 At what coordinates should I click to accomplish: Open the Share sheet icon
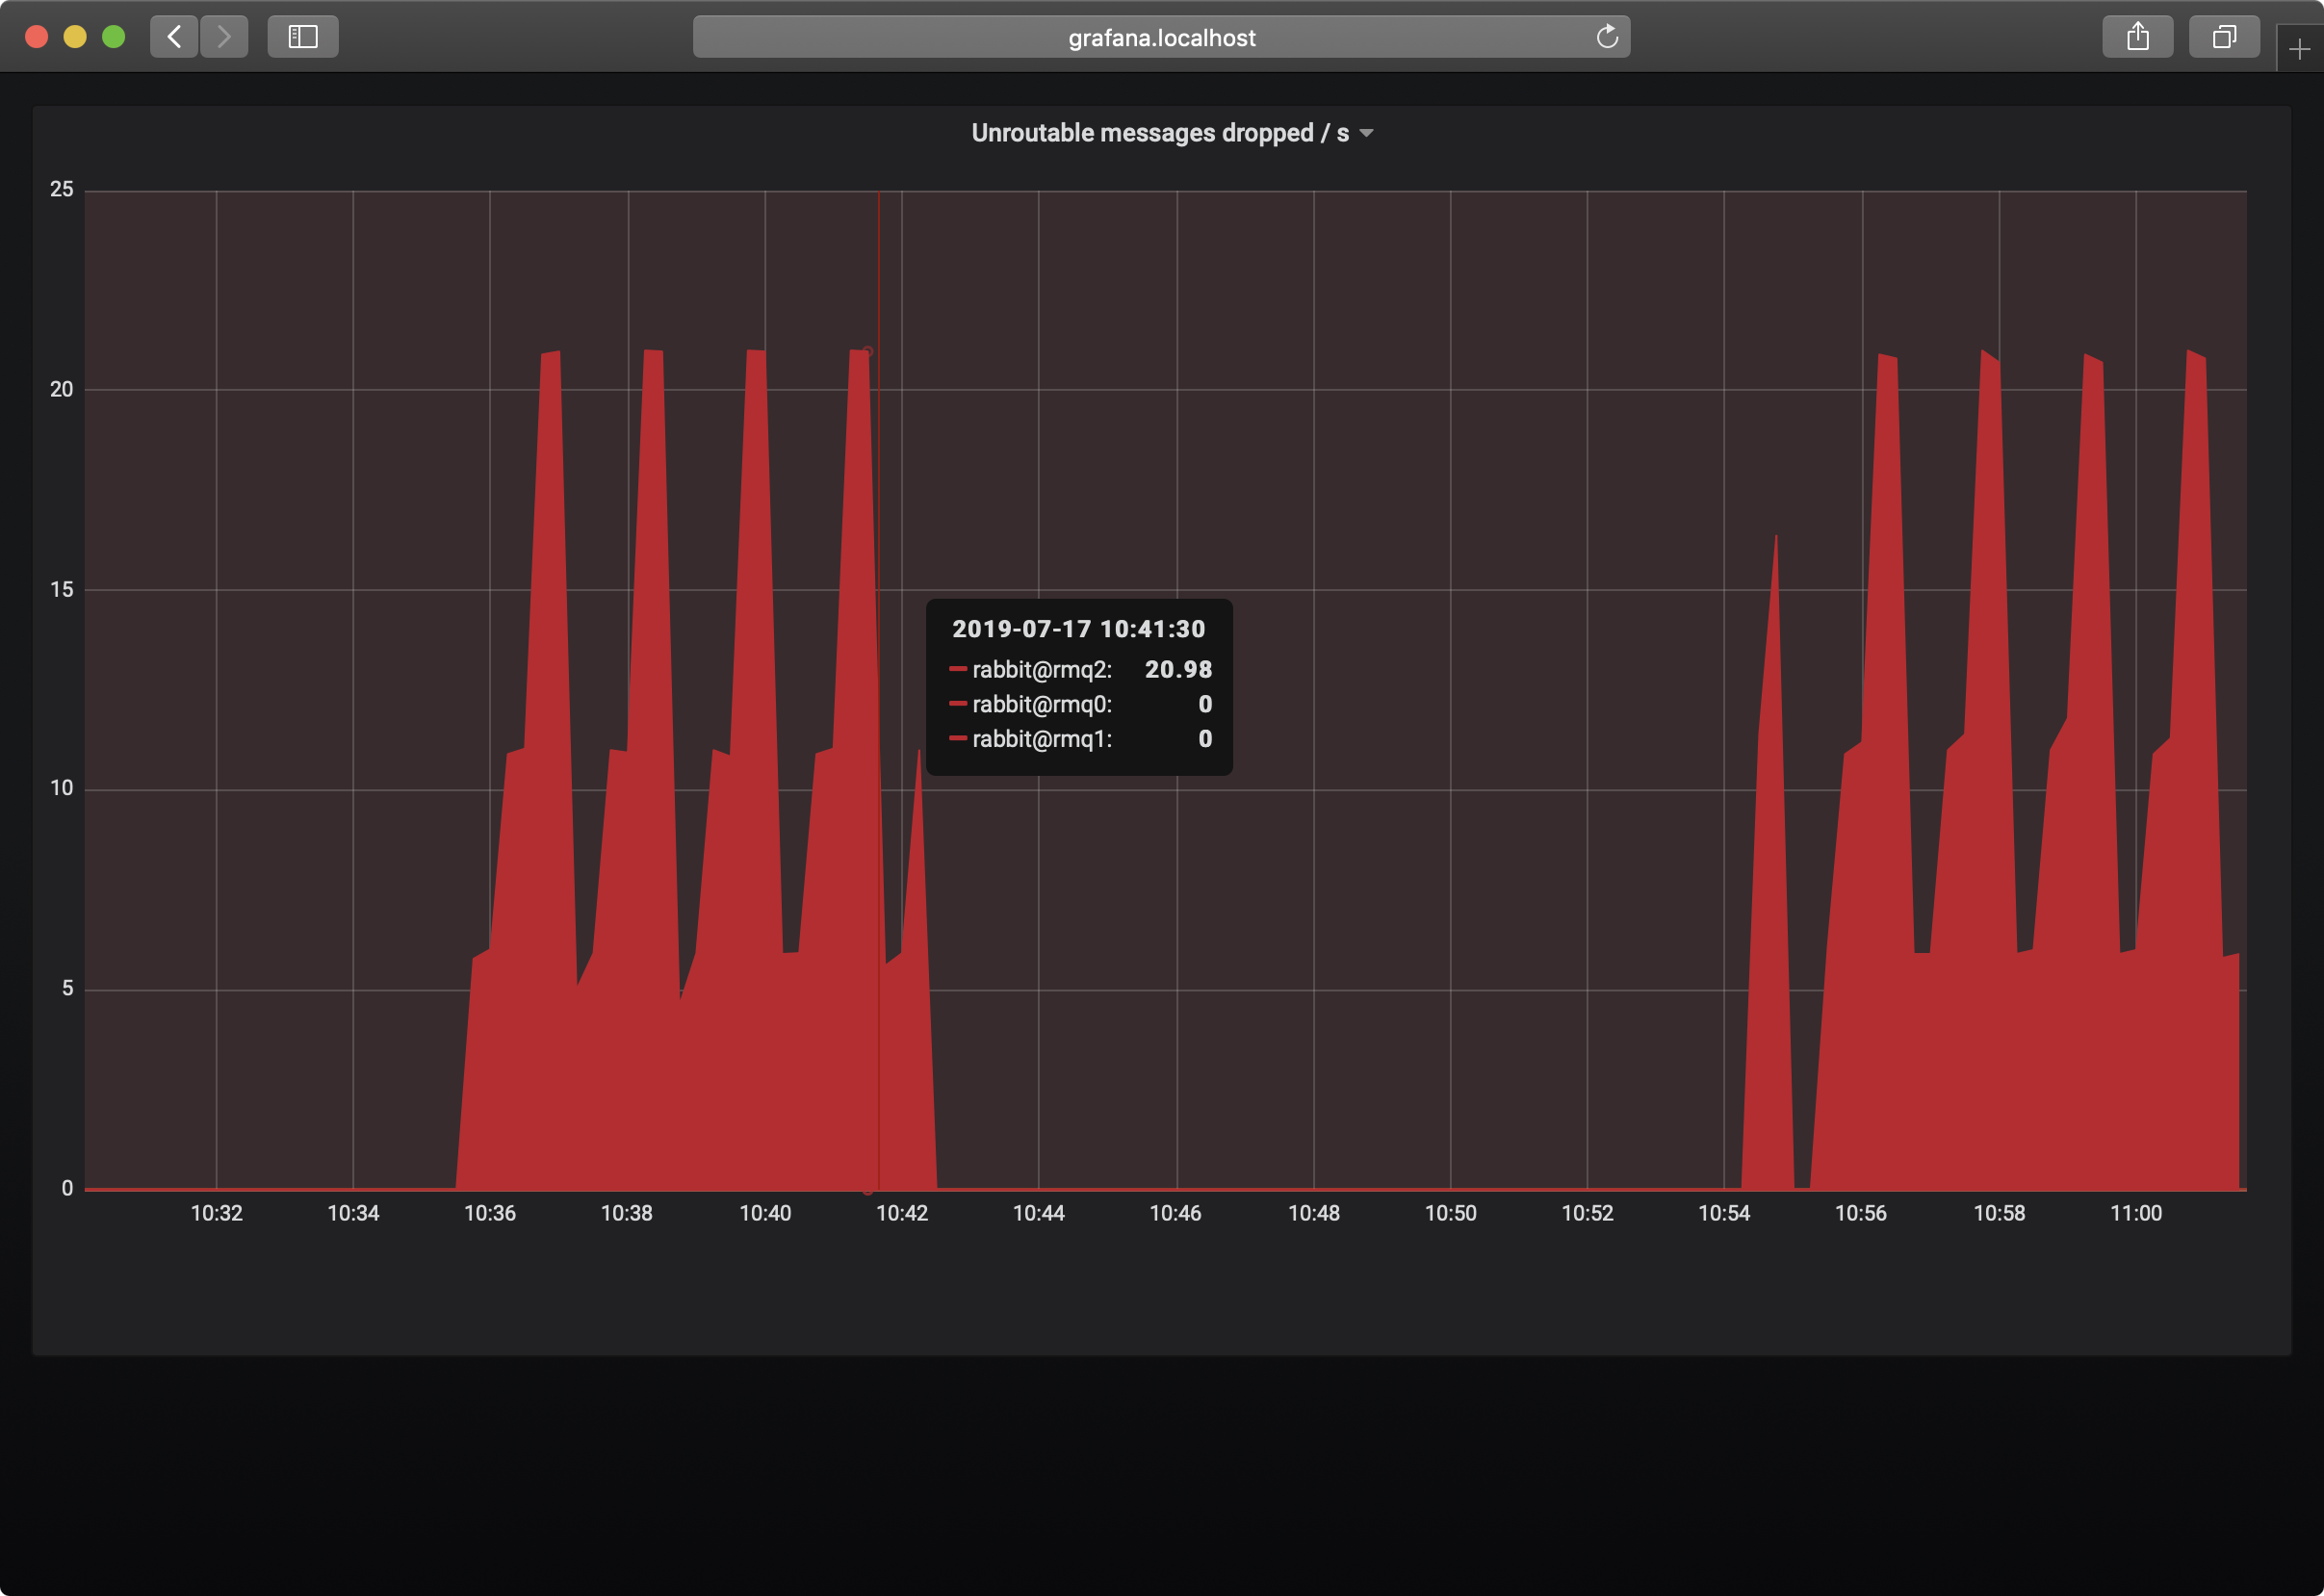click(x=2137, y=37)
